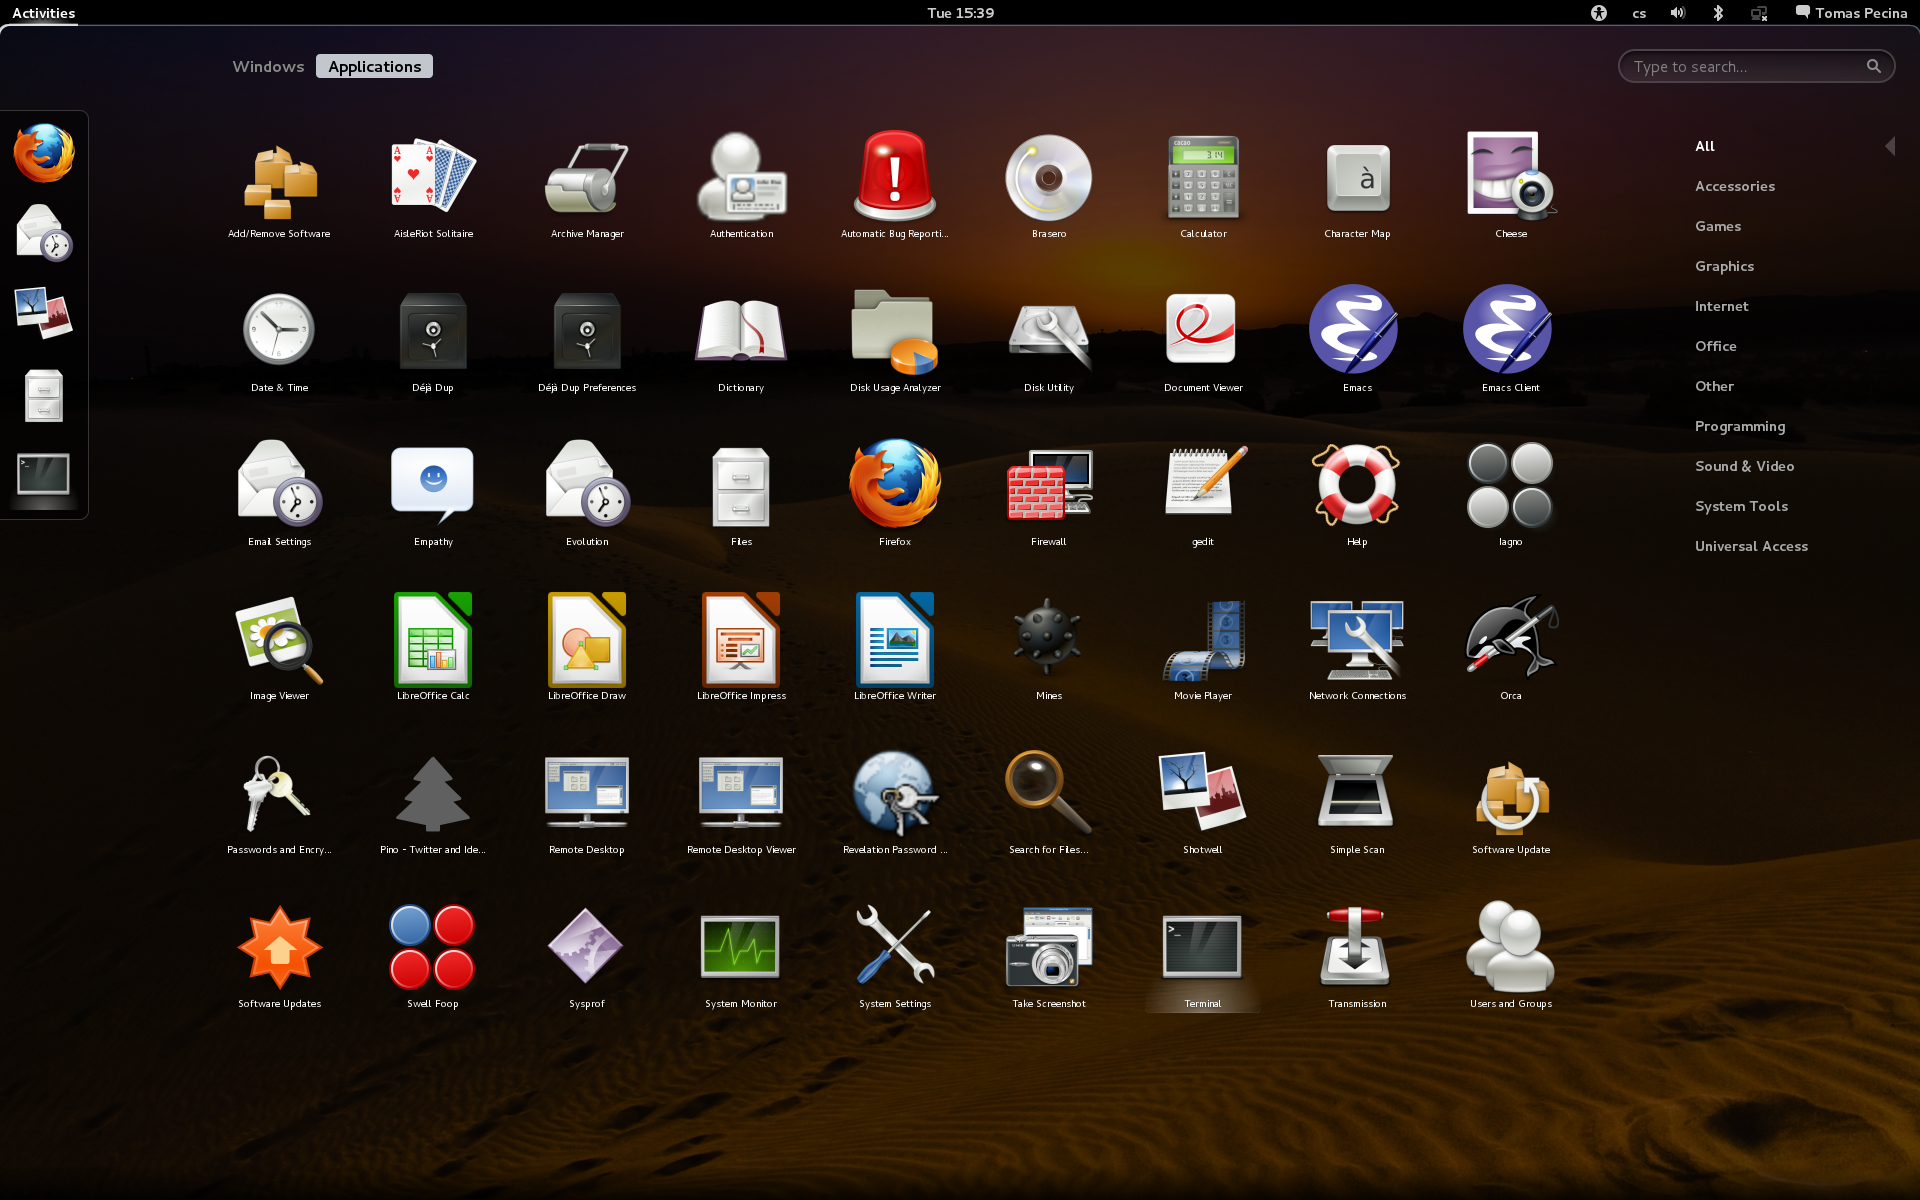Show All applications category

click(x=1705, y=146)
